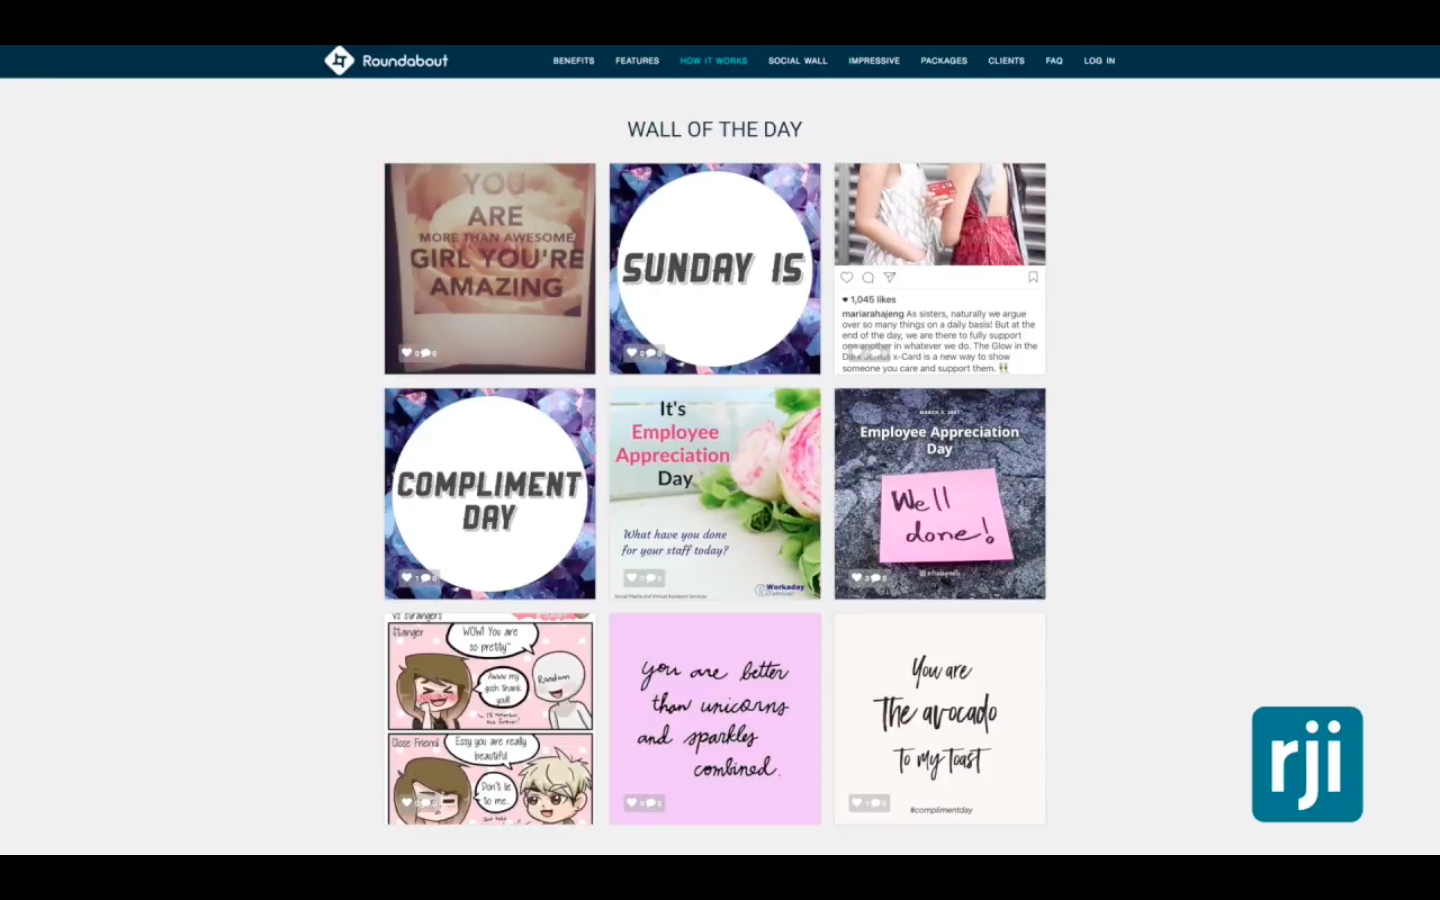Click the rji logo badge
Image resolution: width=1440 pixels, height=900 pixels.
(x=1307, y=764)
